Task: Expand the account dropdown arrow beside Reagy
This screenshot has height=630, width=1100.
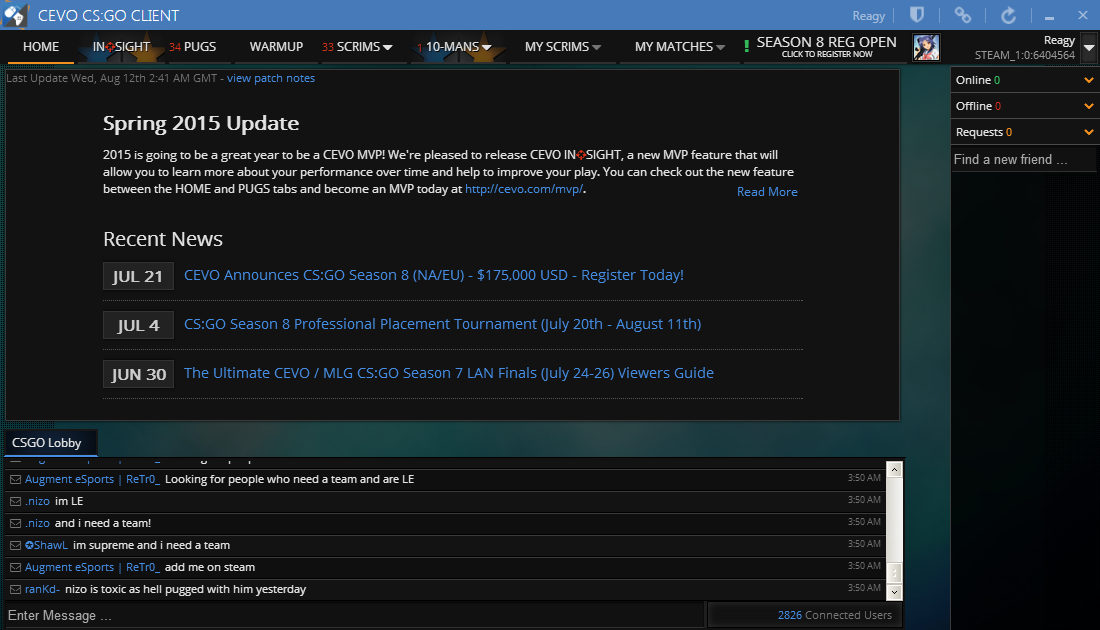Action: pos(1089,48)
